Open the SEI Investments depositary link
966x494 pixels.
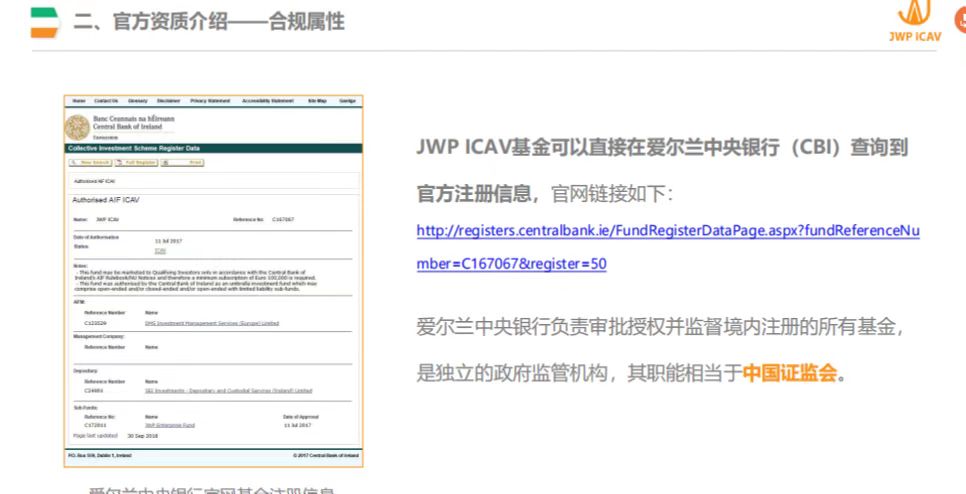click(229, 391)
